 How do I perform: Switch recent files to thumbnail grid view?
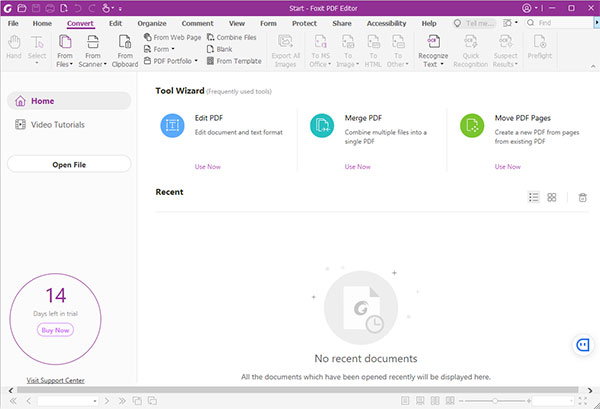pyautogui.click(x=552, y=198)
